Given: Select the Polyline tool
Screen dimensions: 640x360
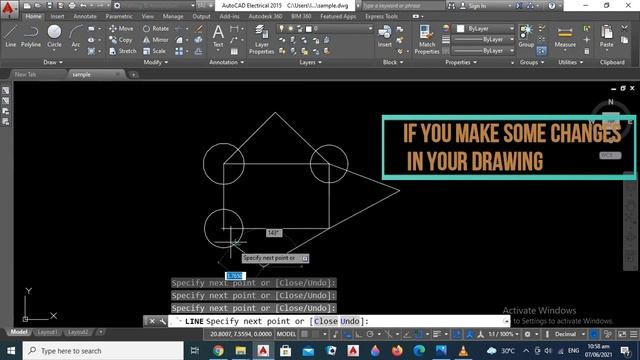Looking at the screenshot, I should point(31,36).
